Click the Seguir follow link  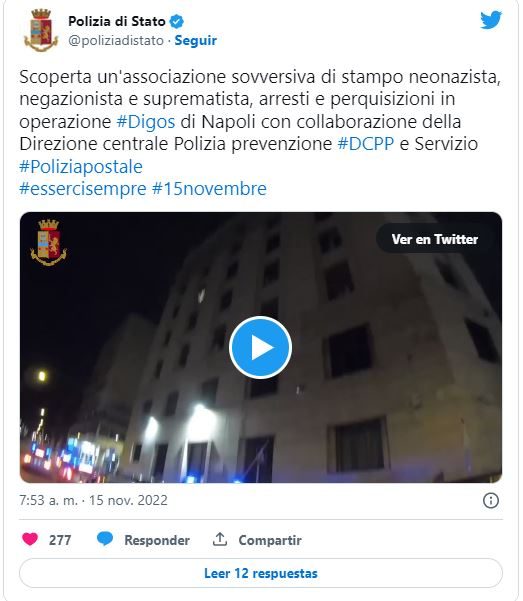(196, 40)
